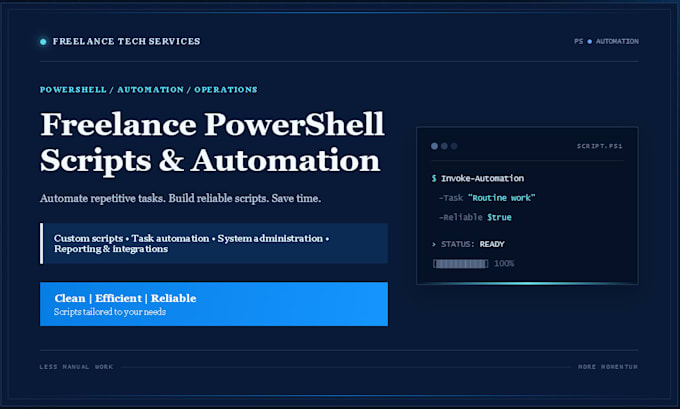
Task: Click the "READY" status value
Action: [x=492, y=244]
